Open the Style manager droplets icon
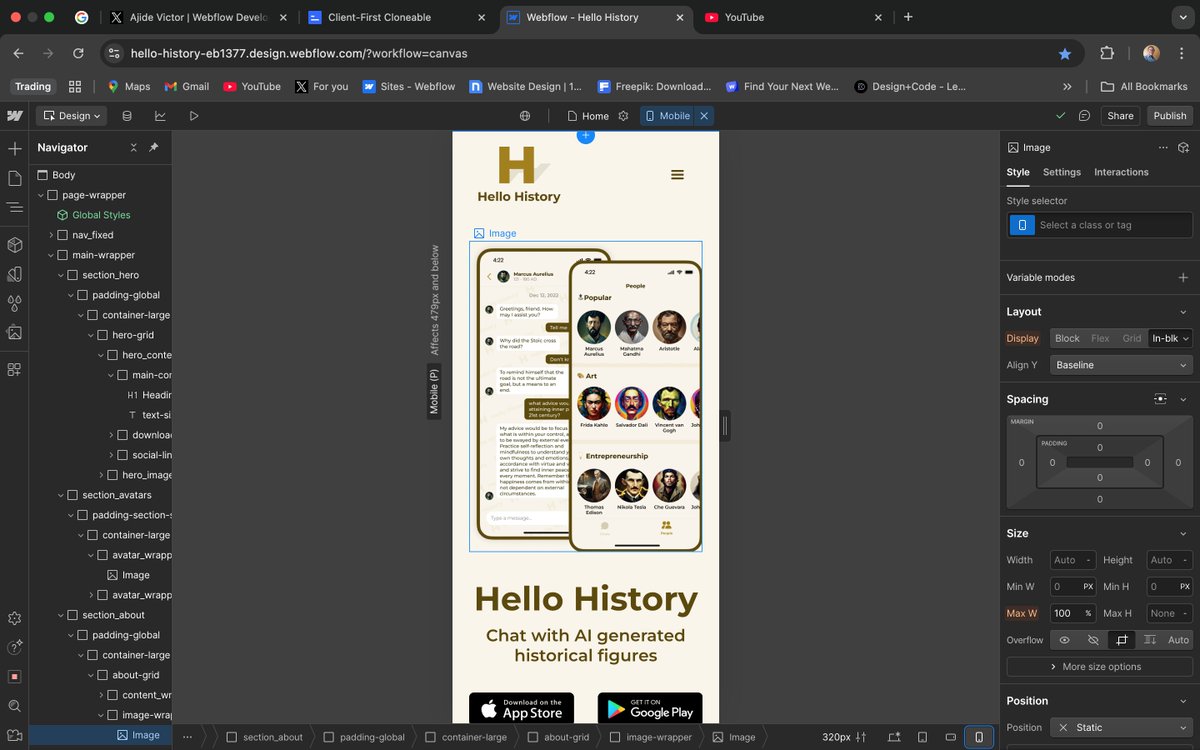 pos(15,303)
